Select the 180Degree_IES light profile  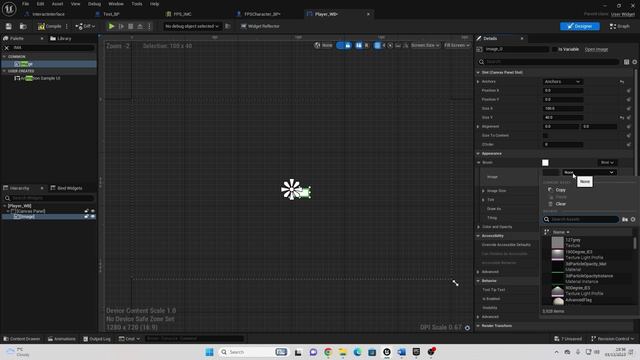pos(588,255)
